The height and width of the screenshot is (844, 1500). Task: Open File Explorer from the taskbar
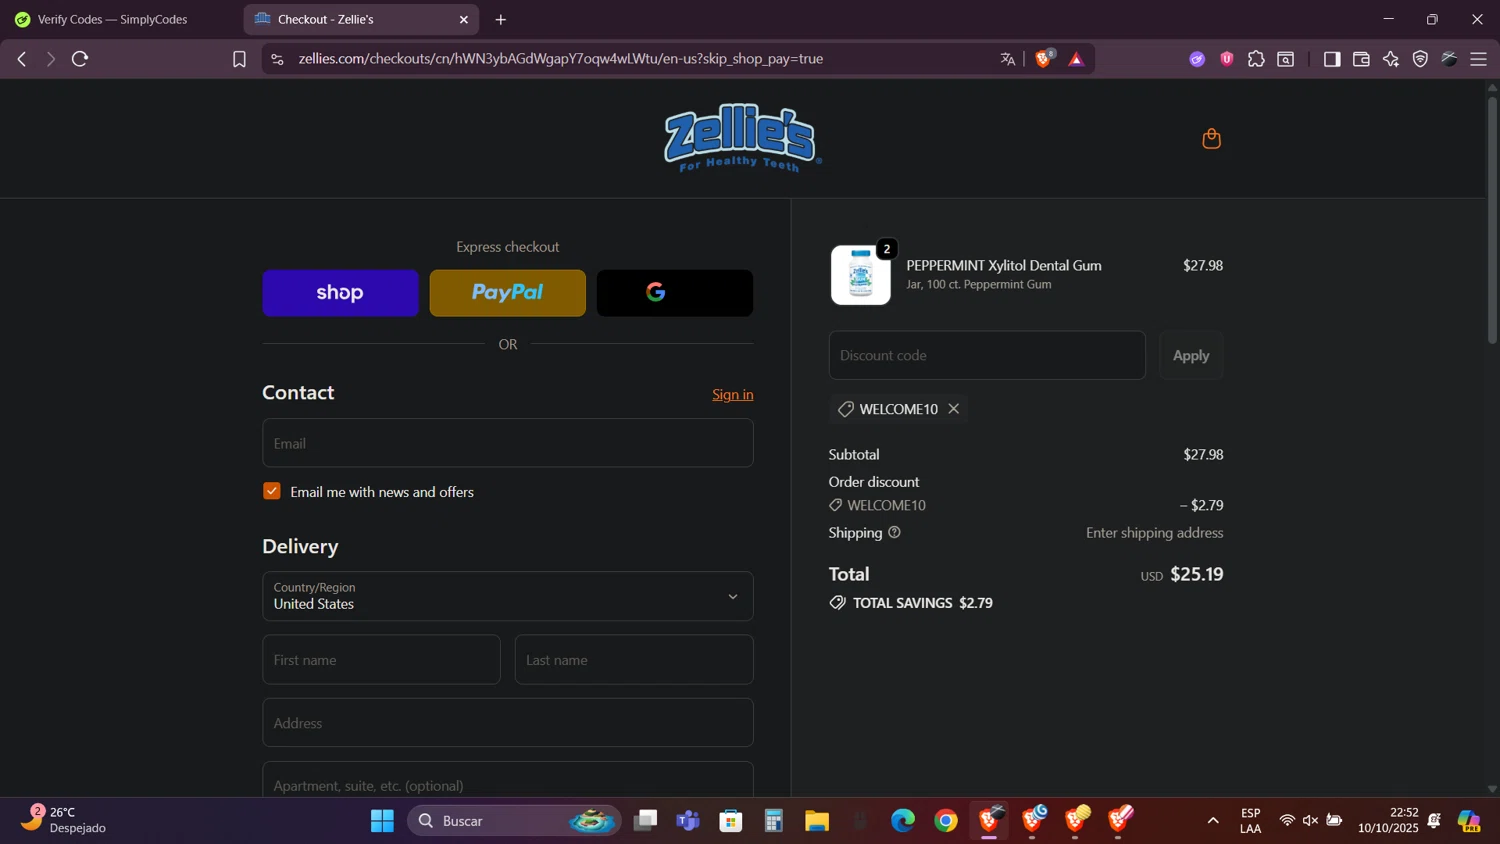[x=817, y=821]
